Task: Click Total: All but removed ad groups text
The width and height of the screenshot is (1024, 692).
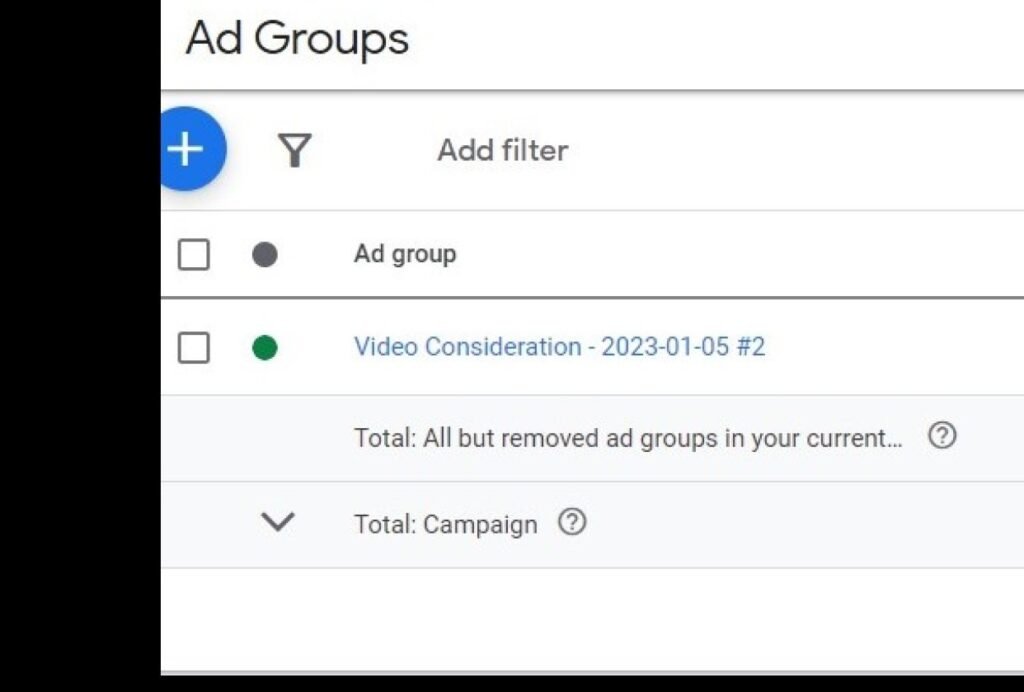Action: coord(627,438)
